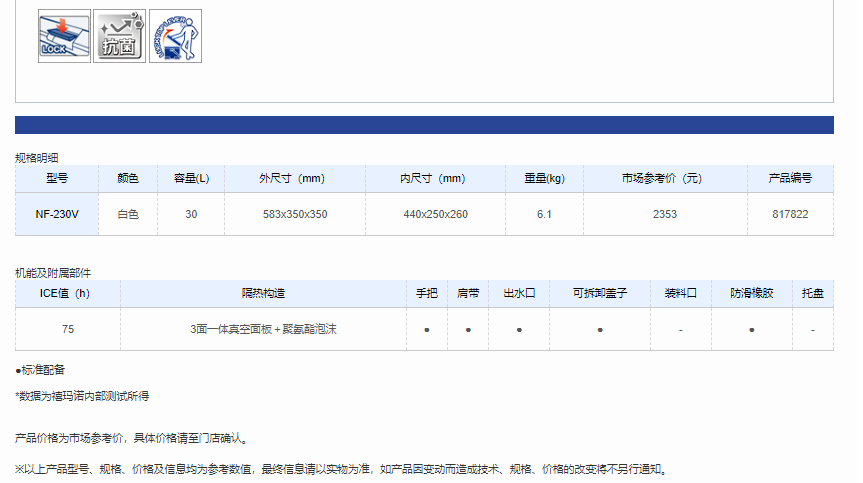The image size is (863, 483).
Task: Select the 市场参考价（元）column header
Action: coord(665,178)
